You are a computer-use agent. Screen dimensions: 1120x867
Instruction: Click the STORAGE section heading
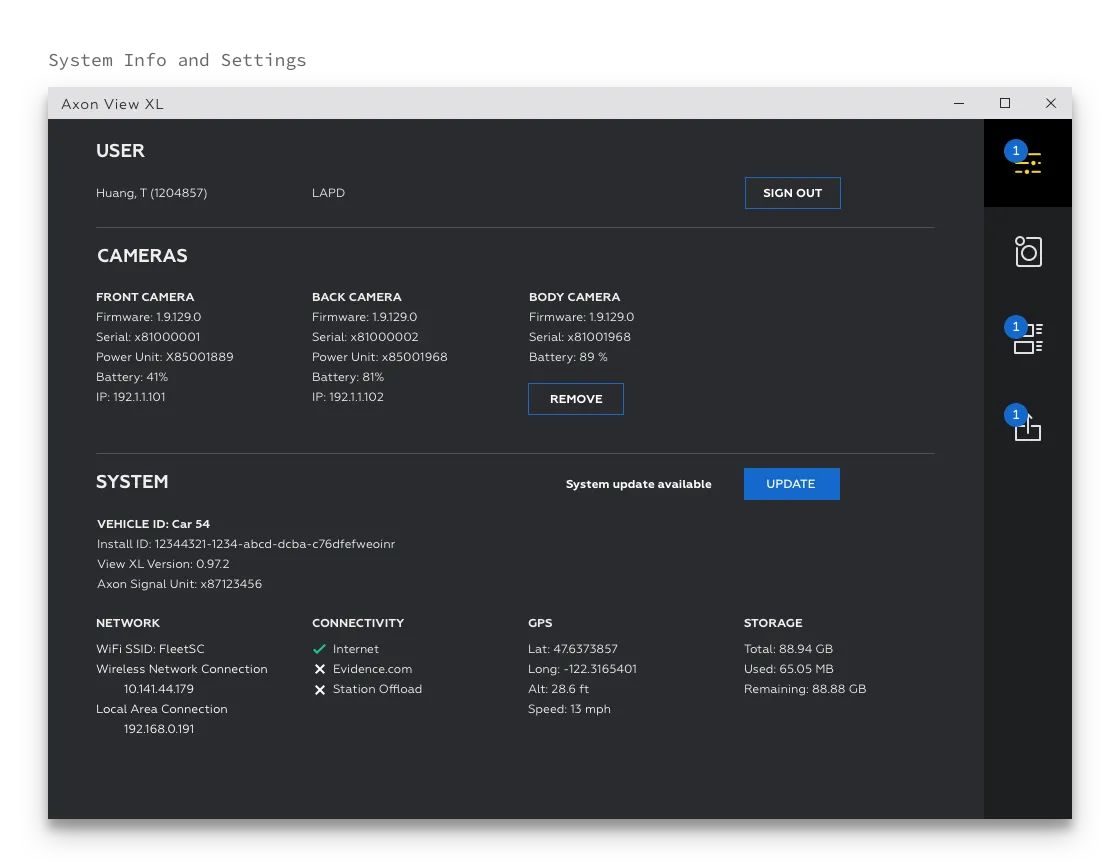tap(773, 623)
